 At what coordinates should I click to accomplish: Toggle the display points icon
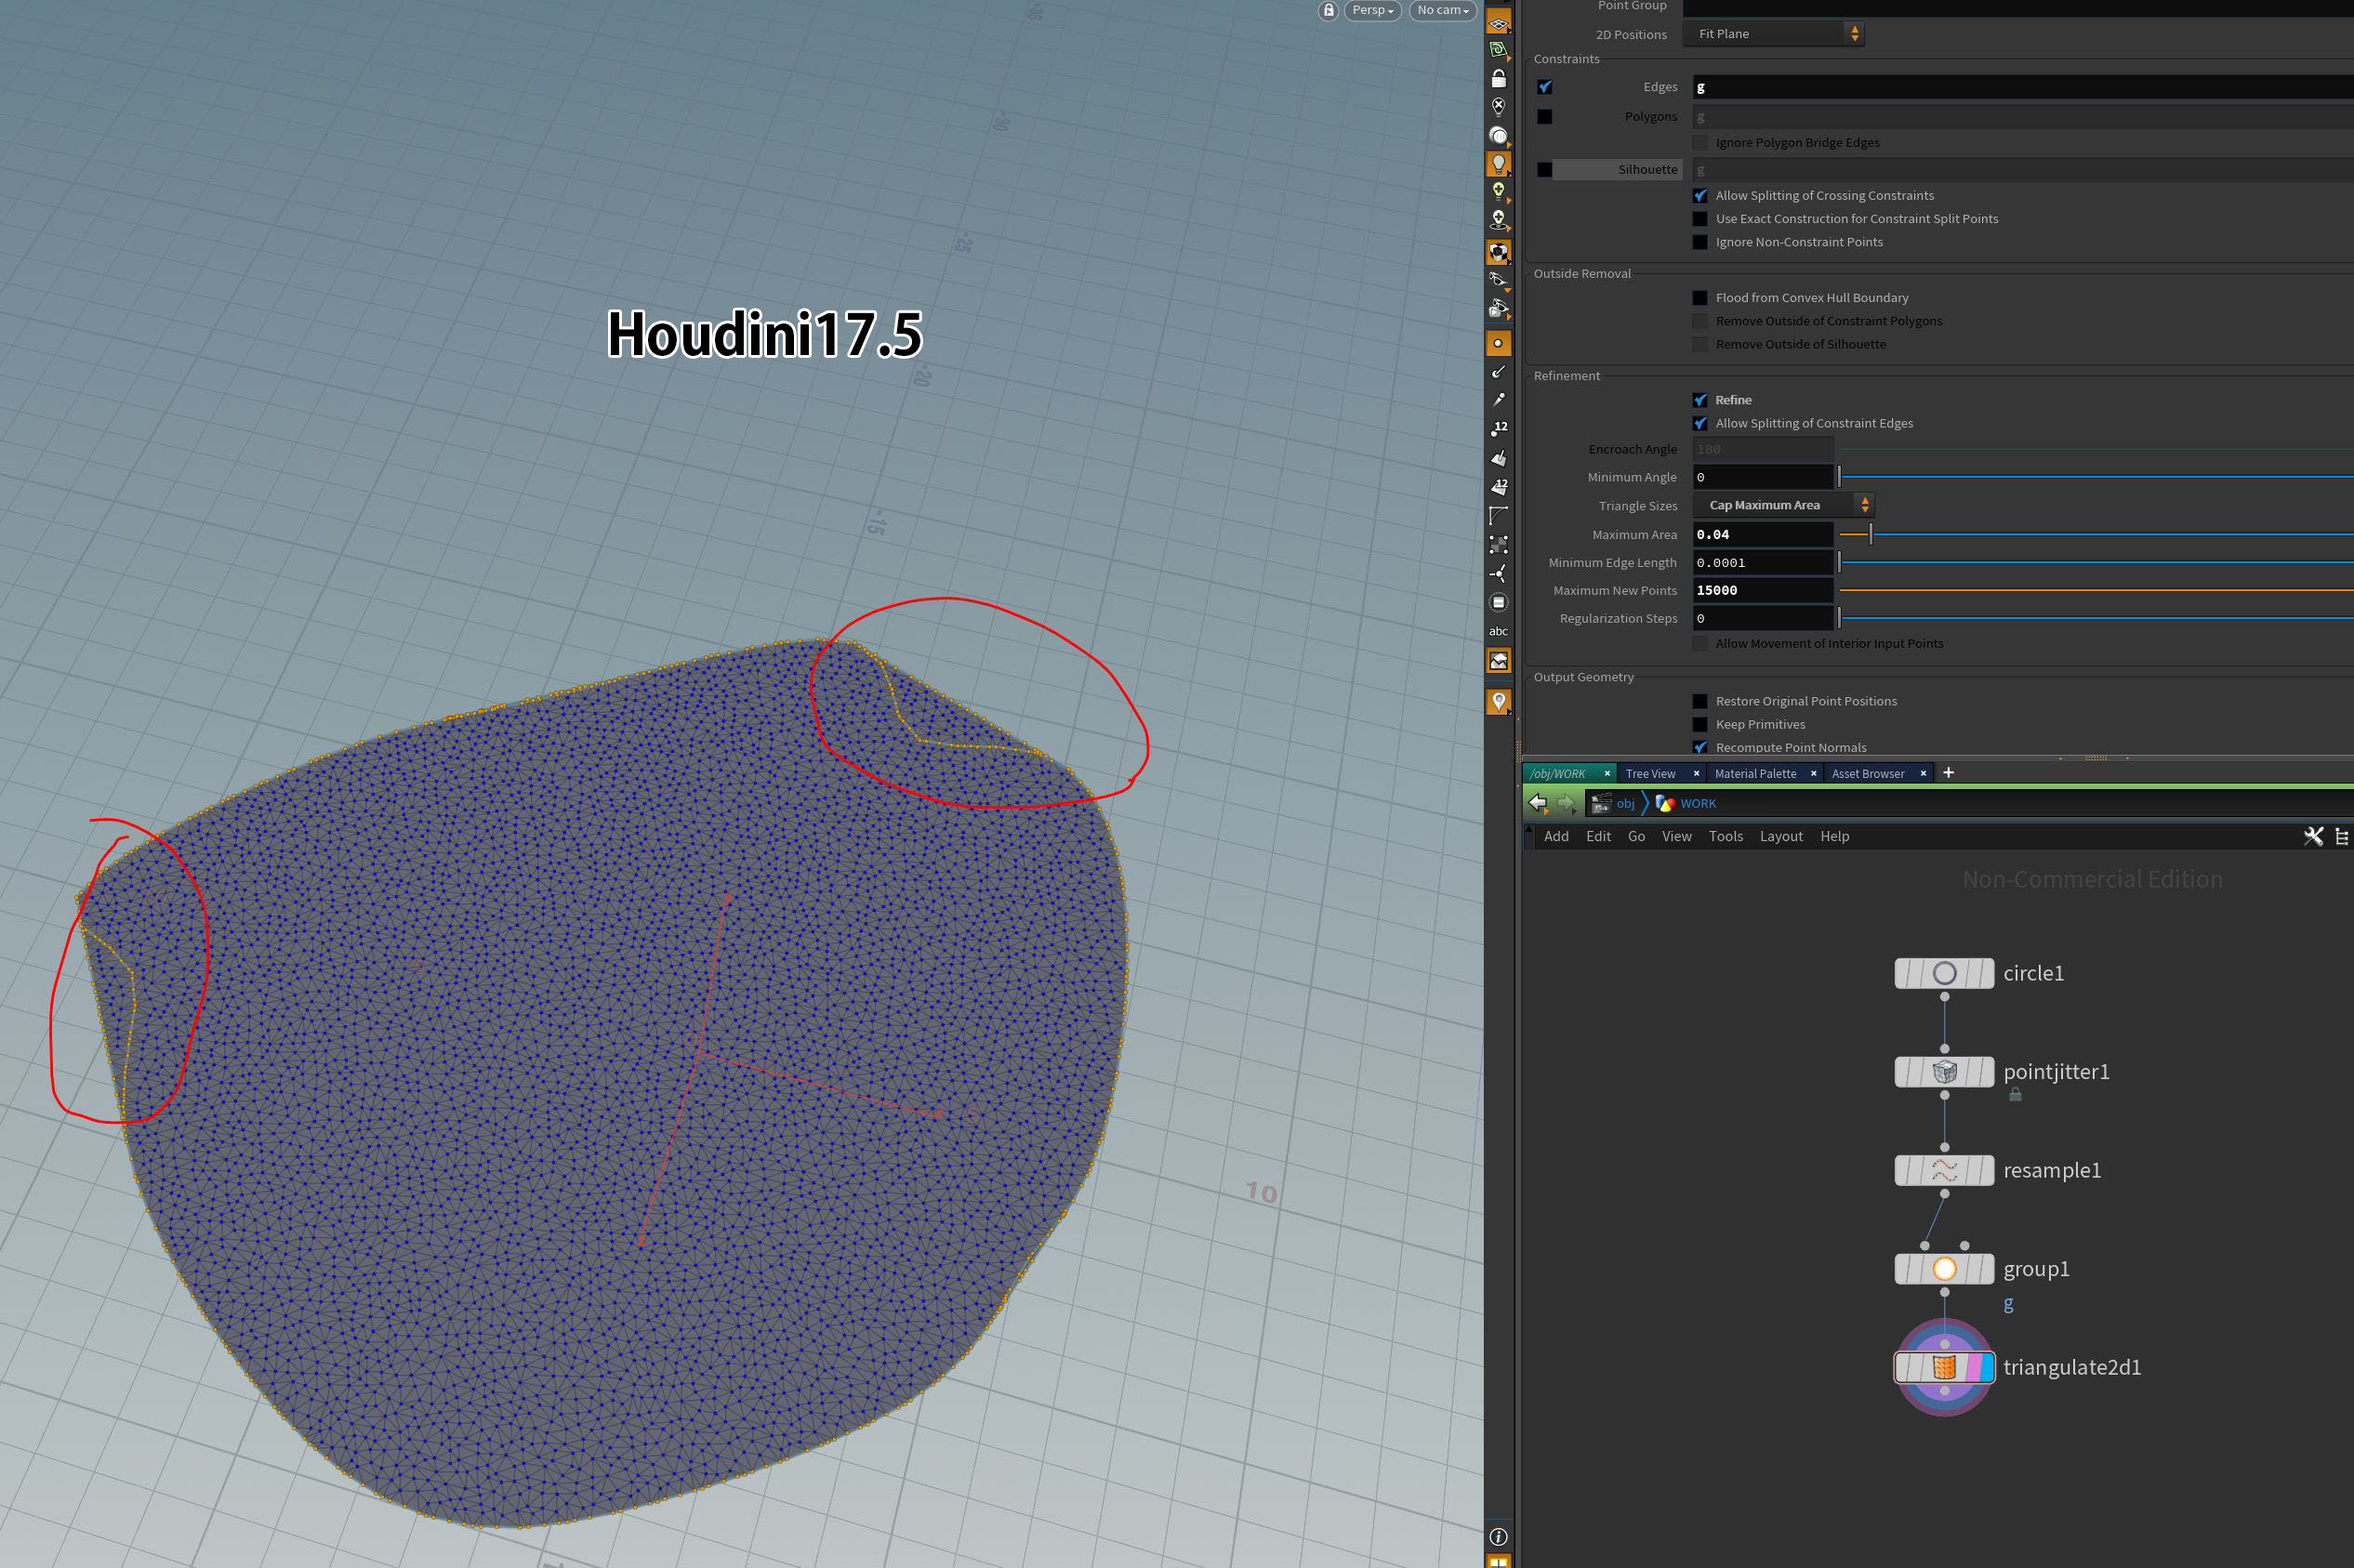1498,343
